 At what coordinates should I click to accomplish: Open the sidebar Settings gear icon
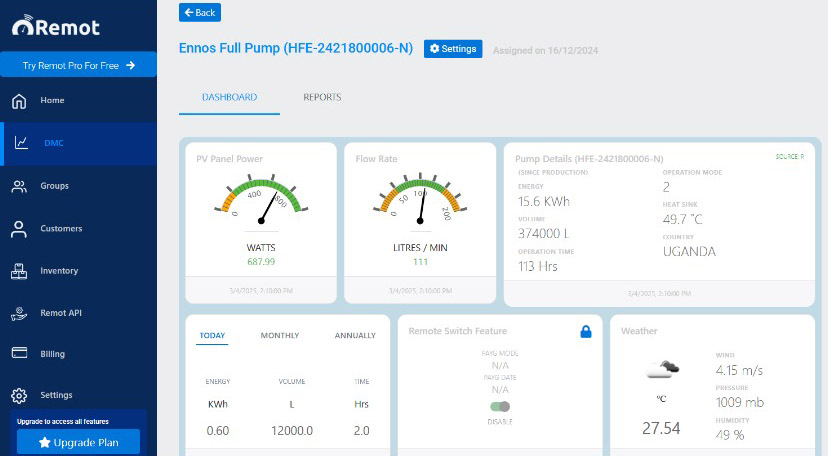tap(19, 395)
